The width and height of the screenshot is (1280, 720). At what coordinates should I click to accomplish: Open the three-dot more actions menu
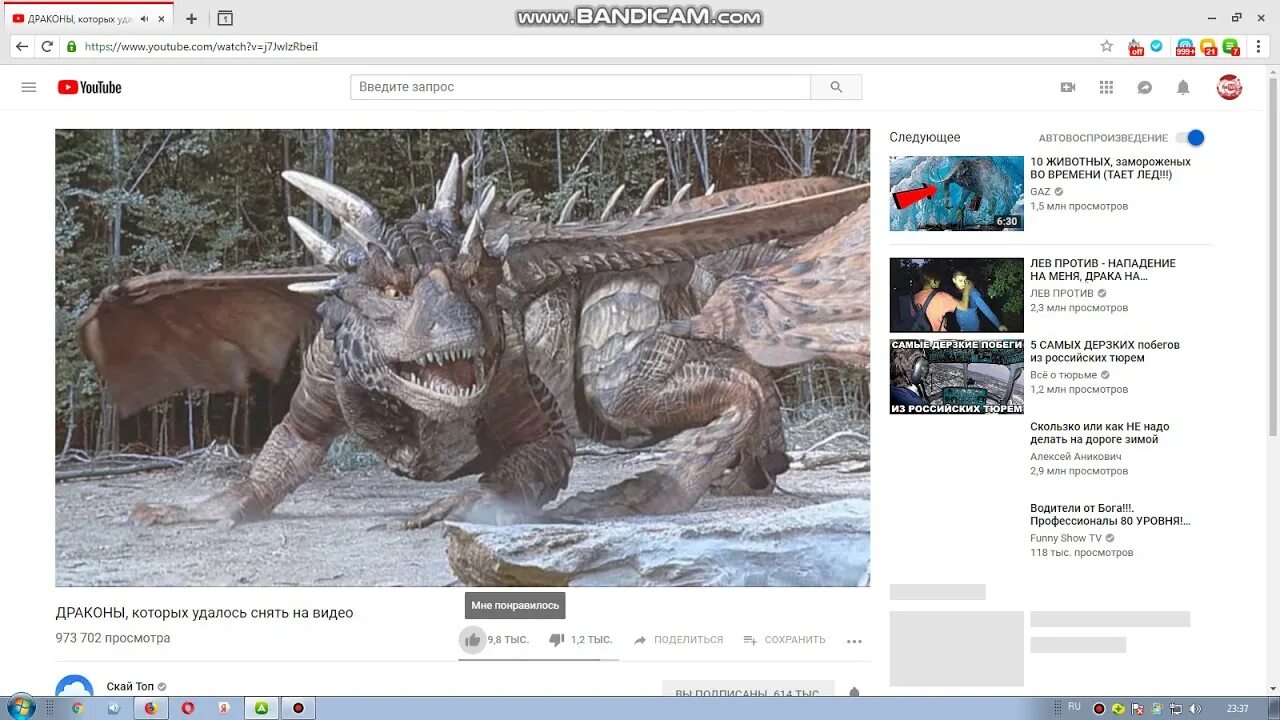pyautogui.click(x=854, y=641)
